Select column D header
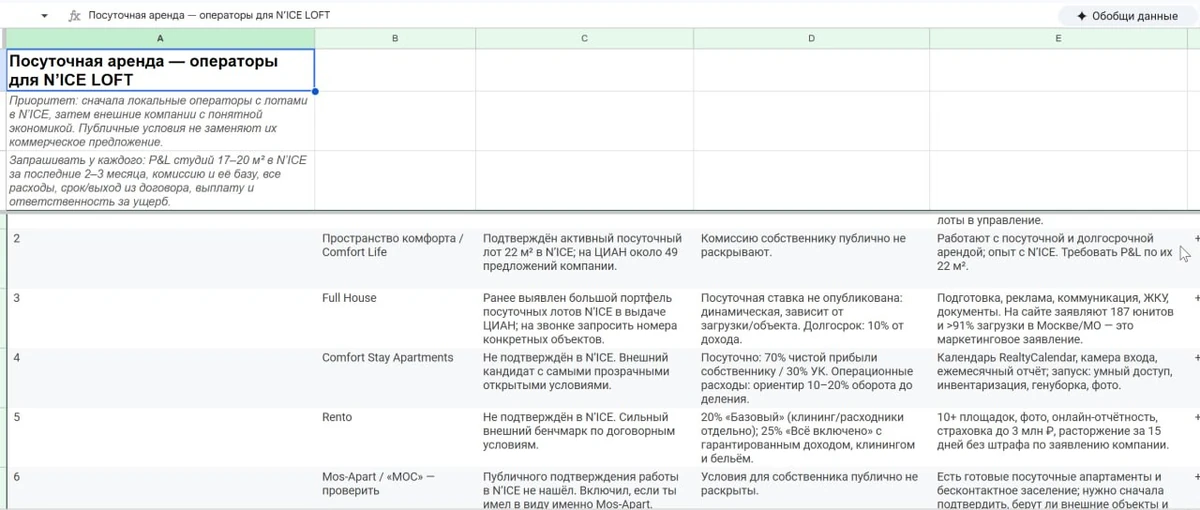This screenshot has width=1200, height=510. (x=811, y=38)
